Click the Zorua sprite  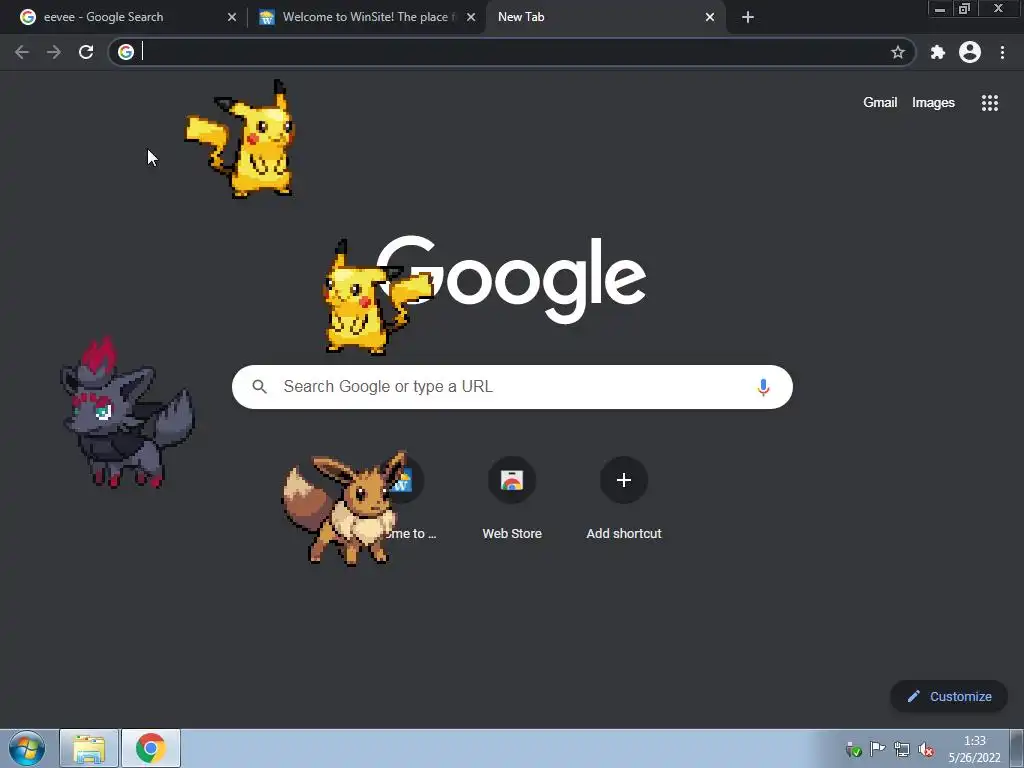pos(127,413)
